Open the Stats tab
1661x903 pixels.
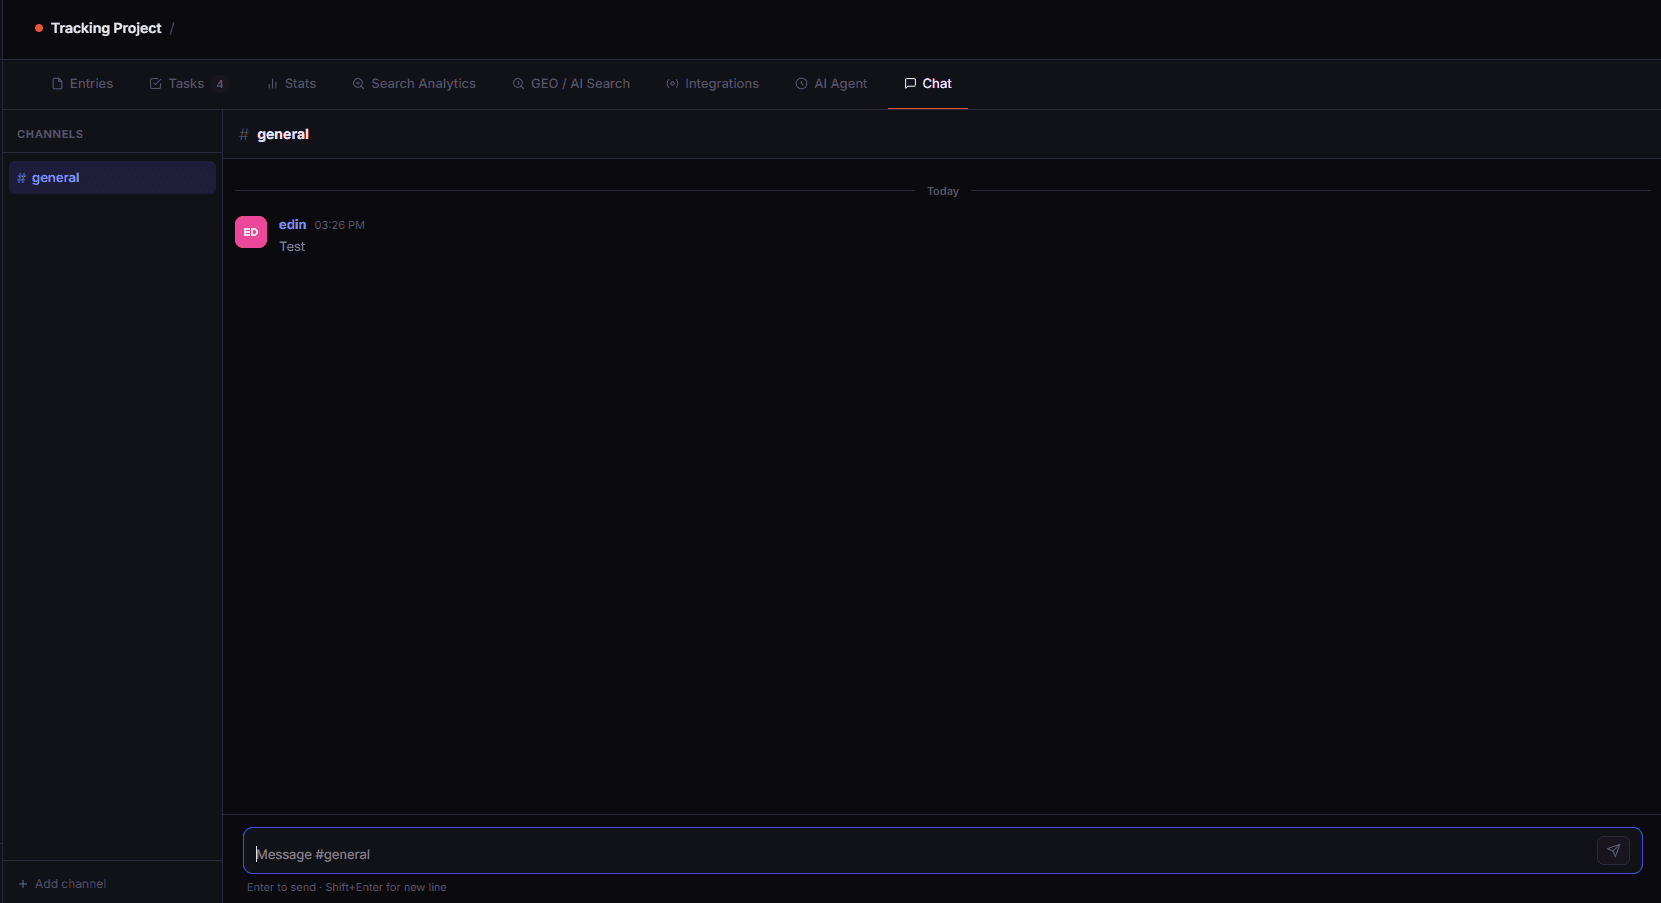(x=291, y=84)
